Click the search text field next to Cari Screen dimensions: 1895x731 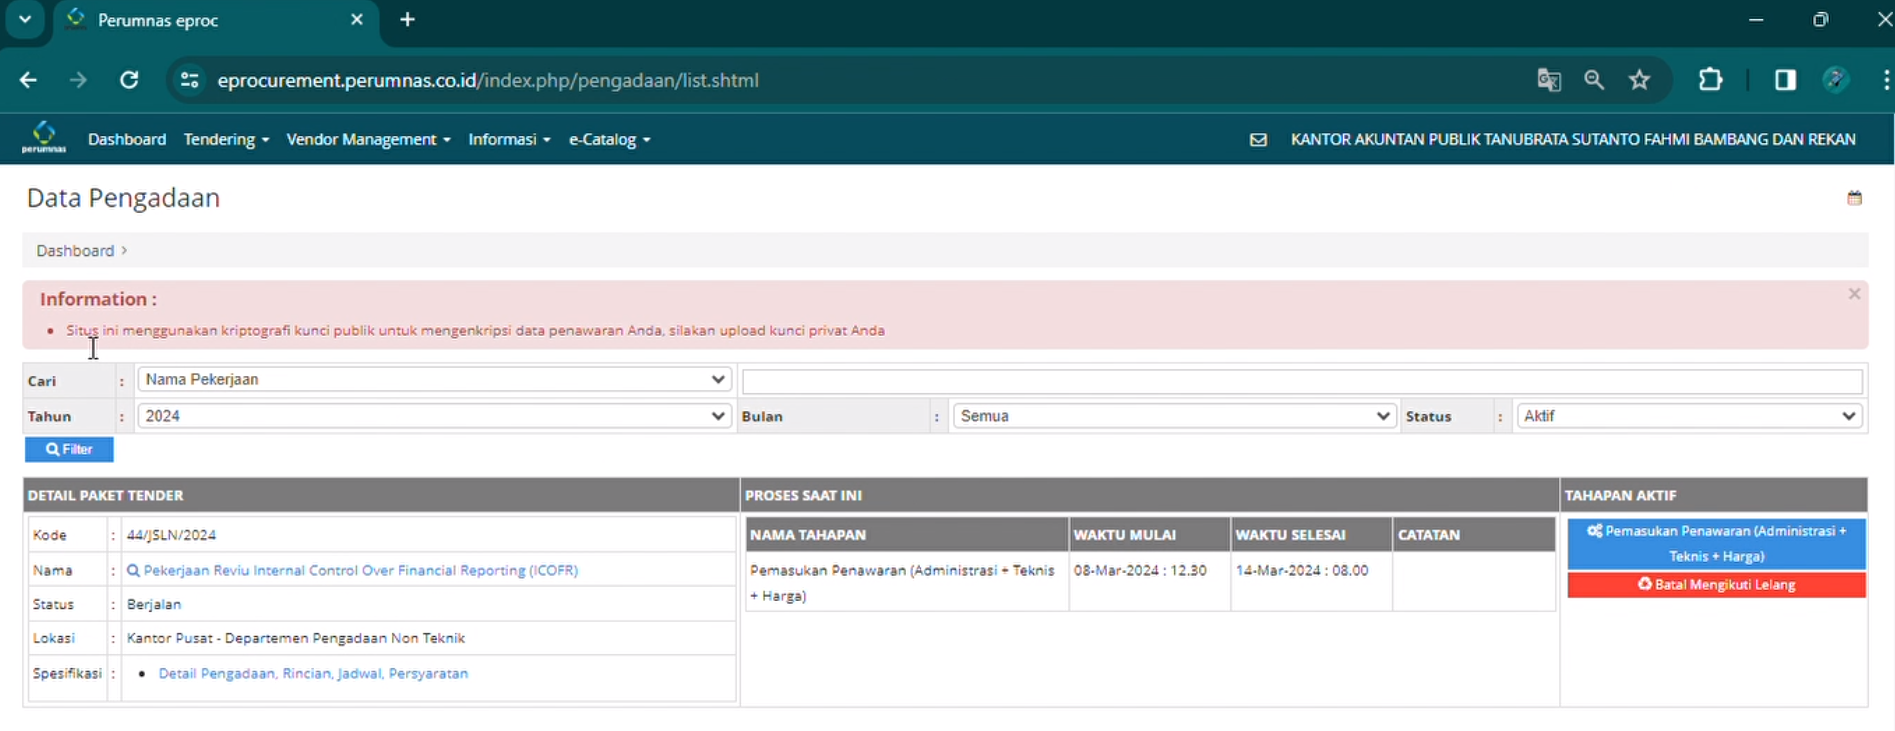point(1301,381)
